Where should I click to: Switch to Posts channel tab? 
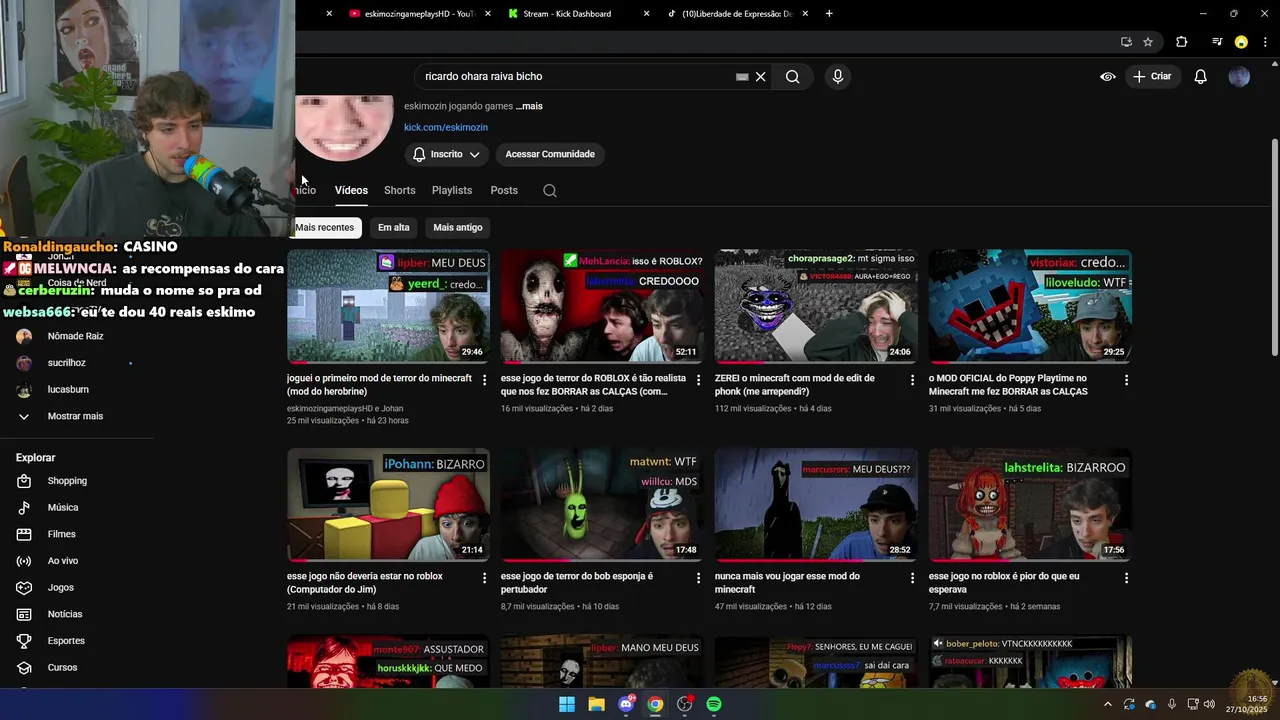504,191
